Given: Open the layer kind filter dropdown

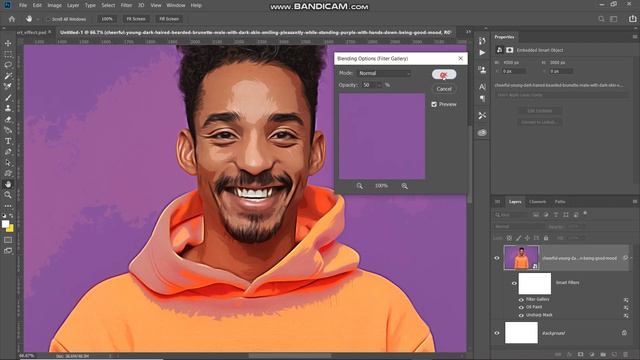Looking at the screenshot, I should click(512, 215).
